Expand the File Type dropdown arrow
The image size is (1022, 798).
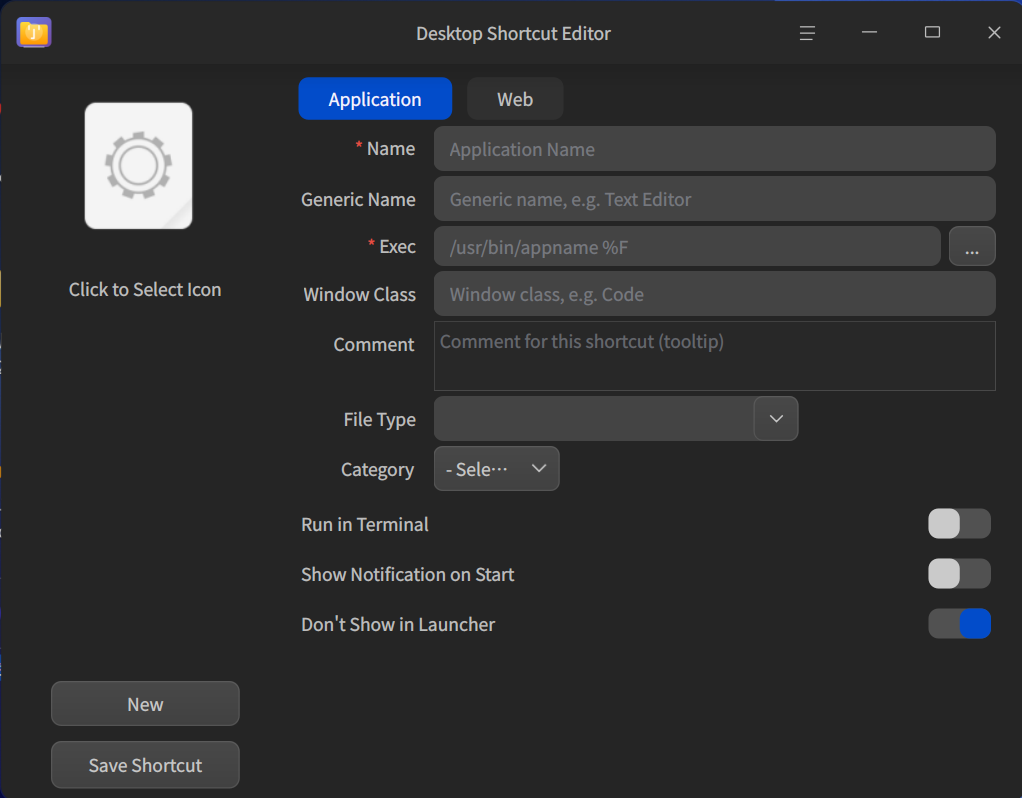(776, 419)
